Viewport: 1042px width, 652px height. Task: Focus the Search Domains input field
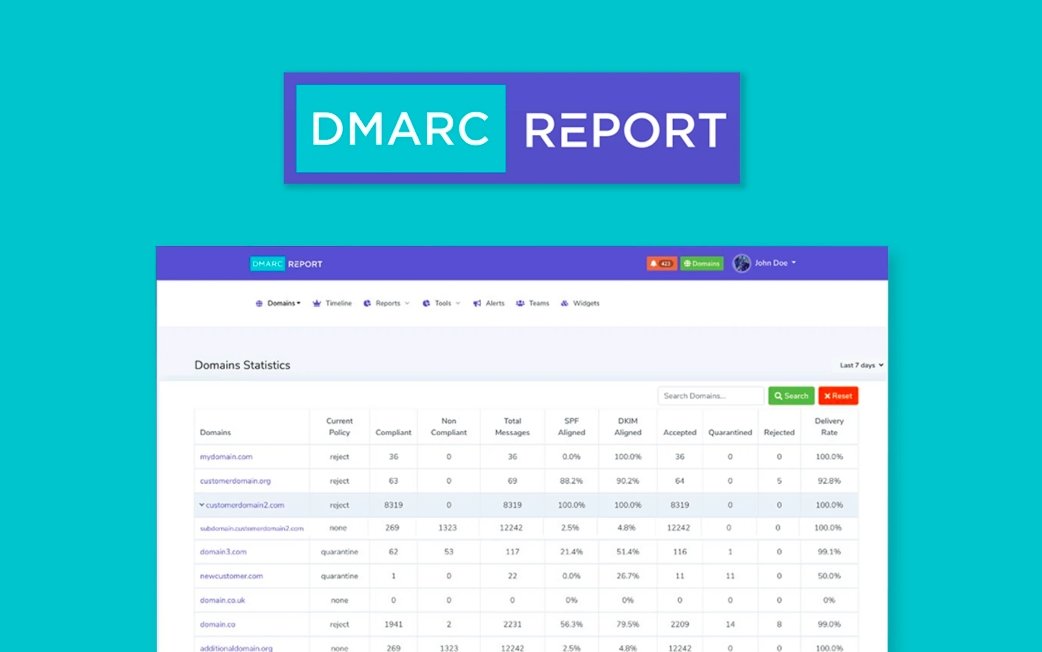(x=710, y=396)
